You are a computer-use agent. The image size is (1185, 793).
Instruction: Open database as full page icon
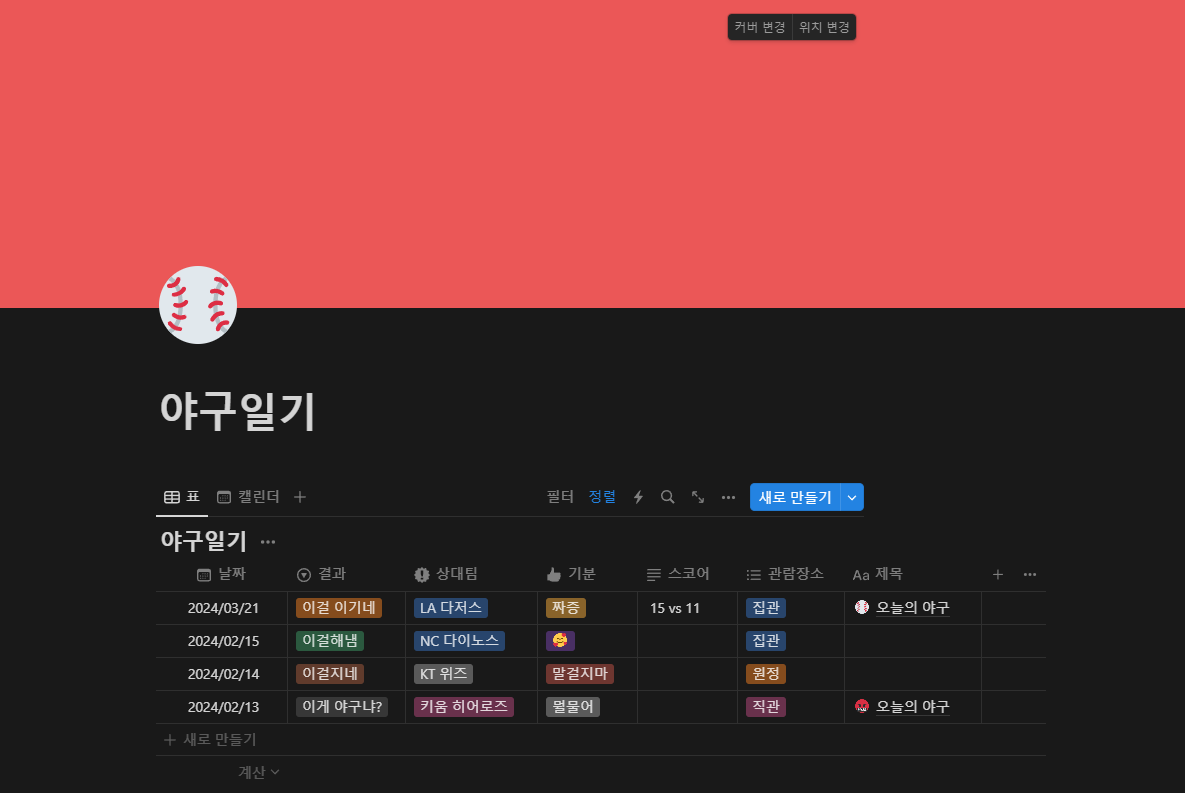698,497
